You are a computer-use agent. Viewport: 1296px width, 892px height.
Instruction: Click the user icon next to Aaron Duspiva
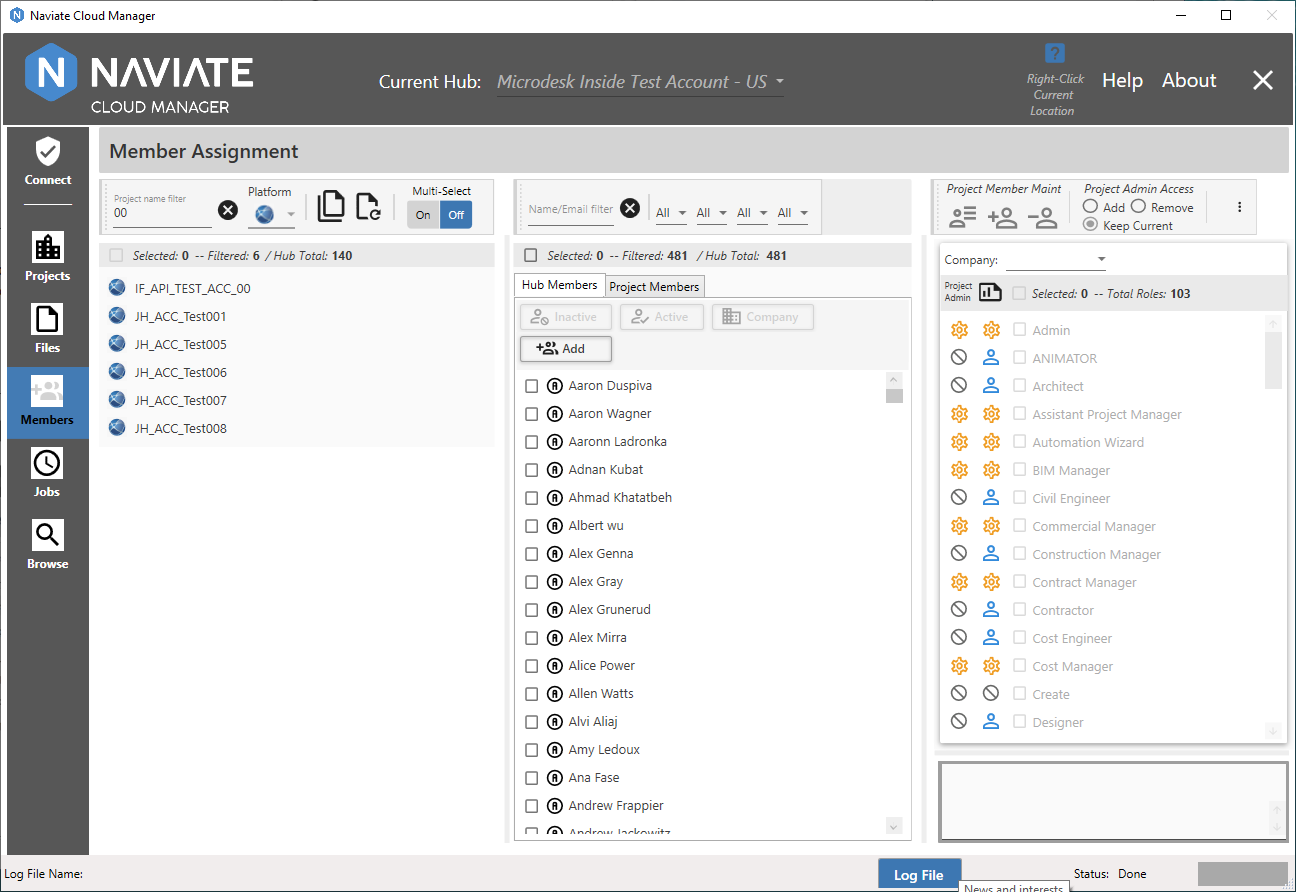(555, 386)
